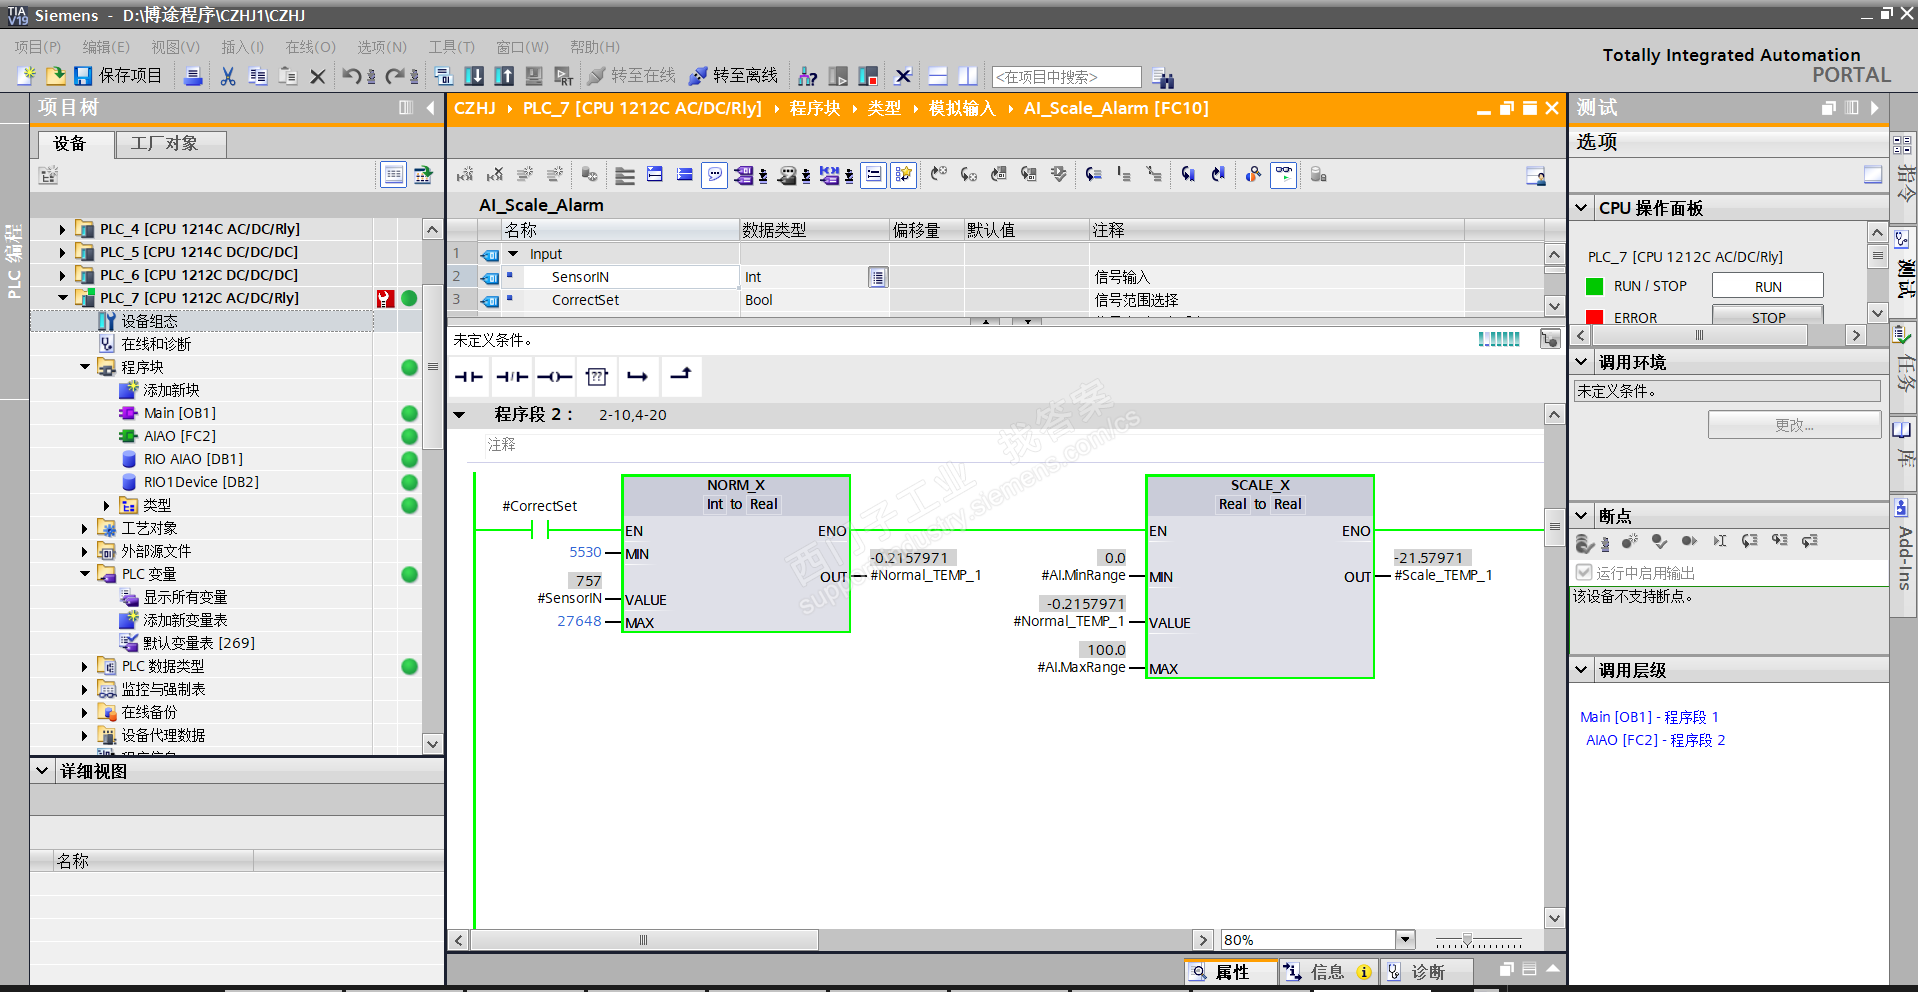Click the cut scissors icon
This screenshot has height=992, width=1918.
pyautogui.click(x=228, y=76)
